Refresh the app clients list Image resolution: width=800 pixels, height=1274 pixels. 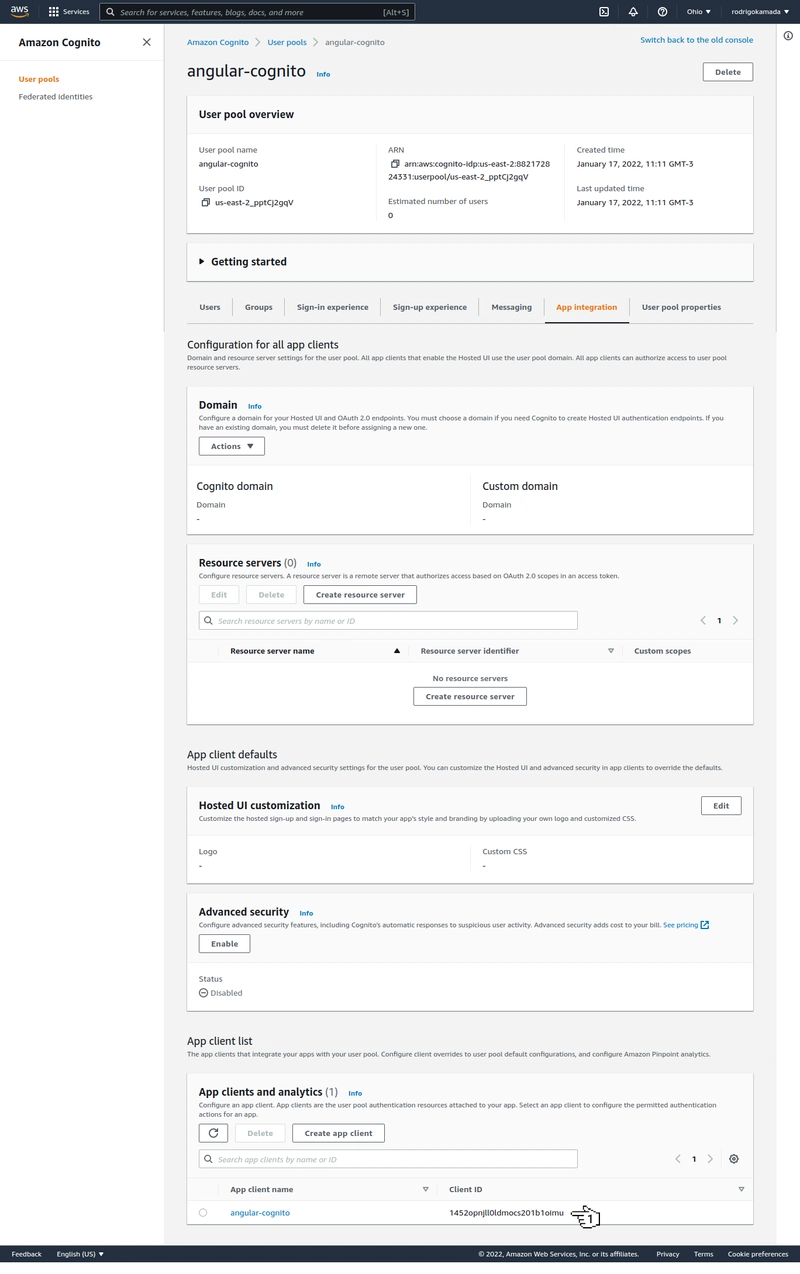coord(213,1133)
